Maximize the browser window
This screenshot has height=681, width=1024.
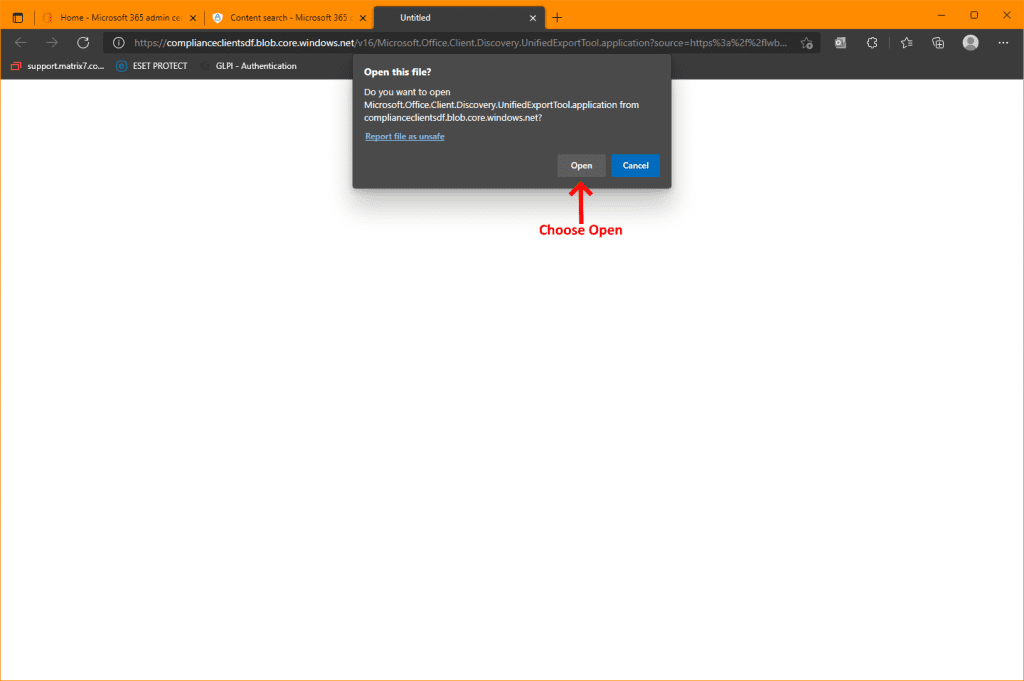point(974,15)
